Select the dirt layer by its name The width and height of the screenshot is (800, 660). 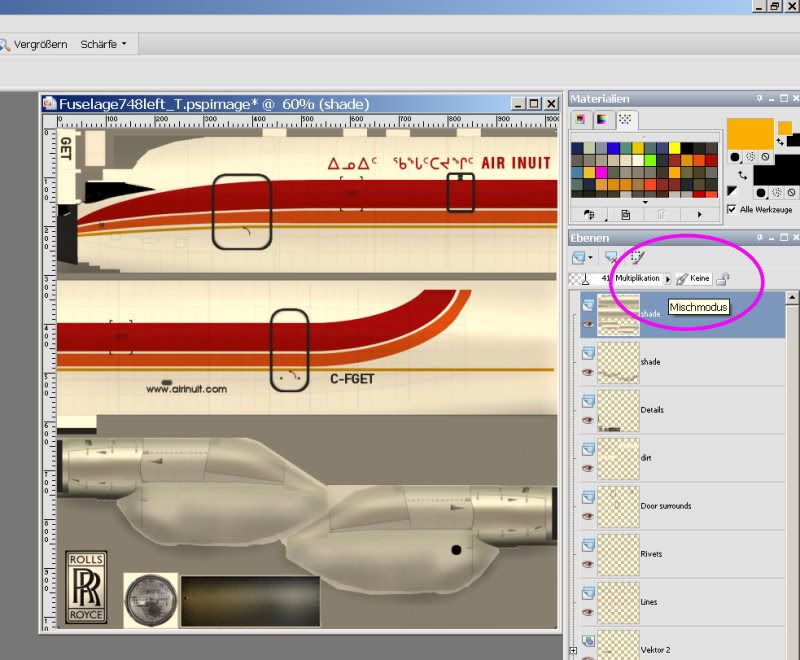[x=646, y=458]
